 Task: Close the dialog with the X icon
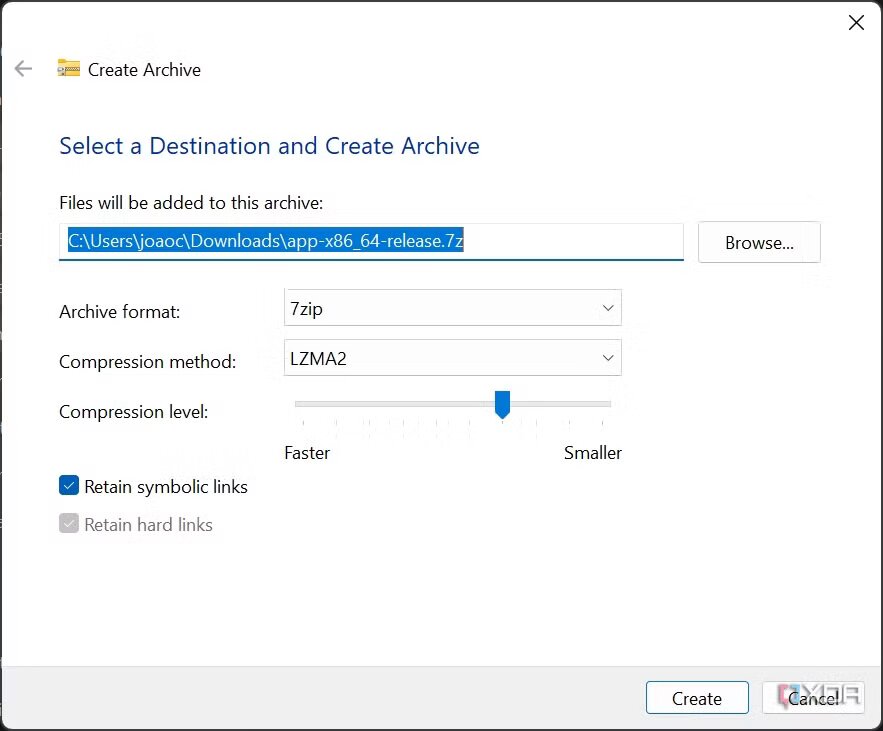click(x=856, y=23)
